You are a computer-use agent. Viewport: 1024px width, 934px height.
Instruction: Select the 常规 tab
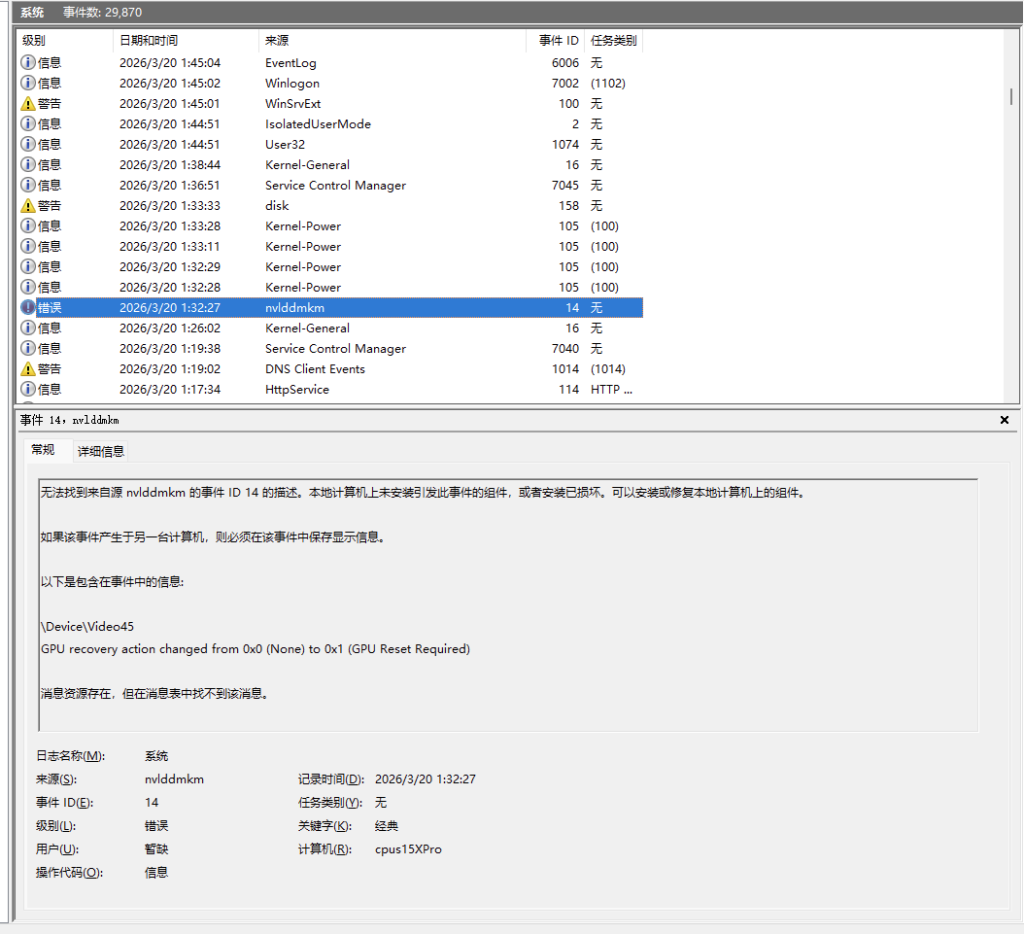pos(43,450)
